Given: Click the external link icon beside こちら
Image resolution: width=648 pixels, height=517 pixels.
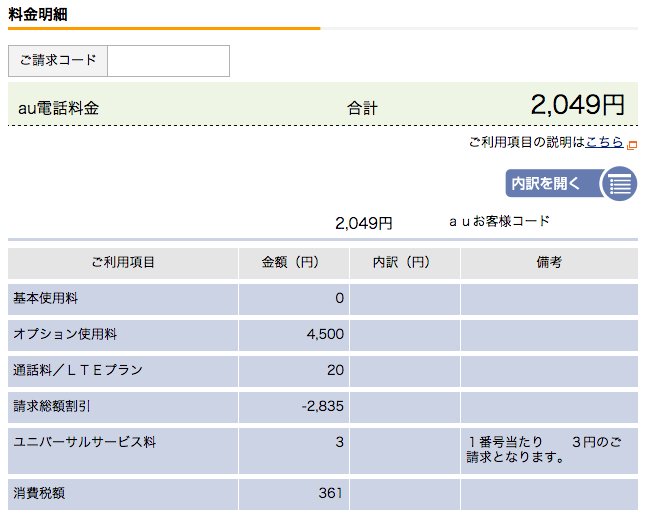Looking at the screenshot, I should point(632,145).
